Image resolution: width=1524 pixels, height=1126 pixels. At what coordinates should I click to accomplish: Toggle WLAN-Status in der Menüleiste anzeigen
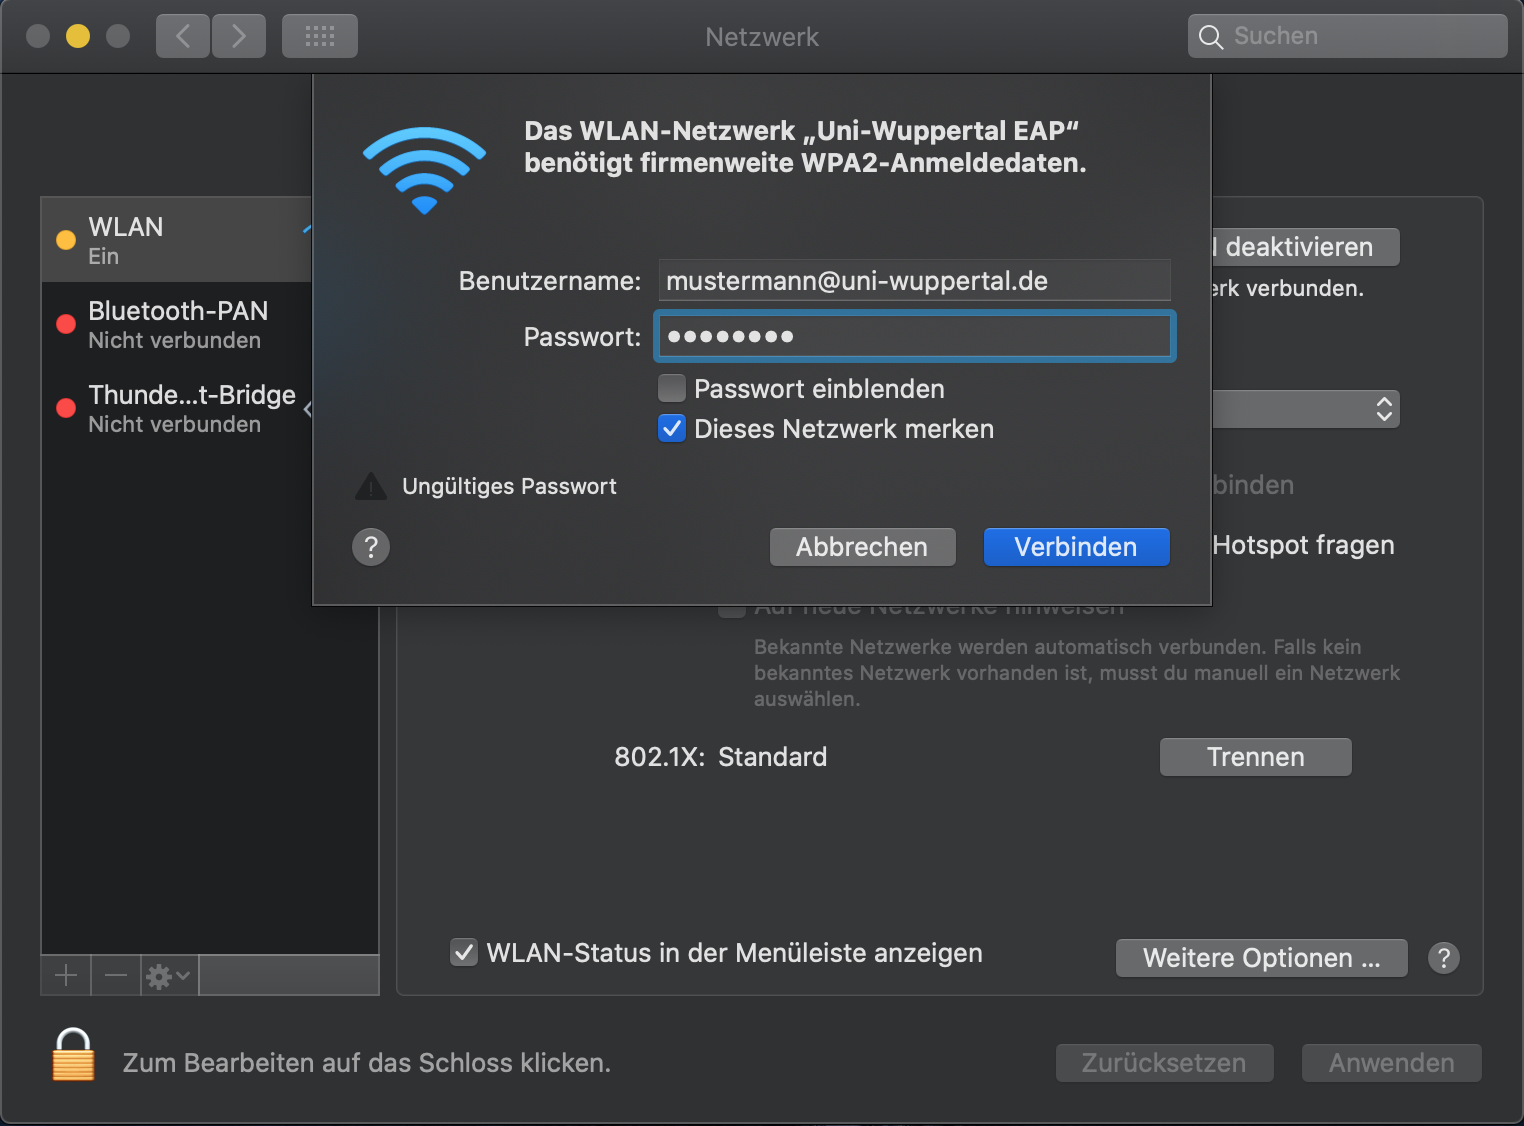464,953
